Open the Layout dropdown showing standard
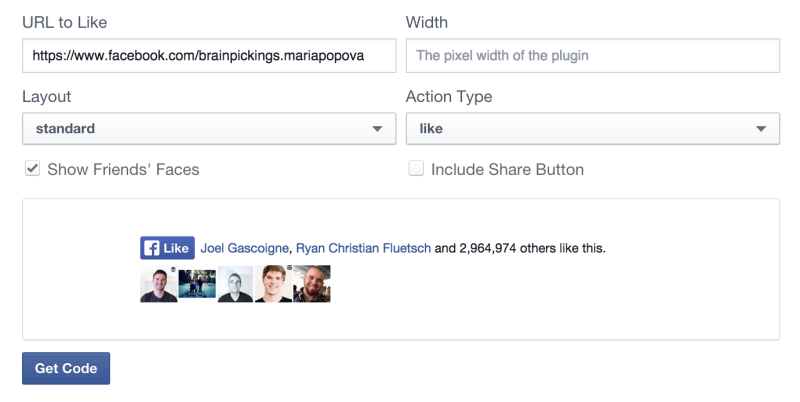Screen dimensions: 800x402 [x=209, y=129]
